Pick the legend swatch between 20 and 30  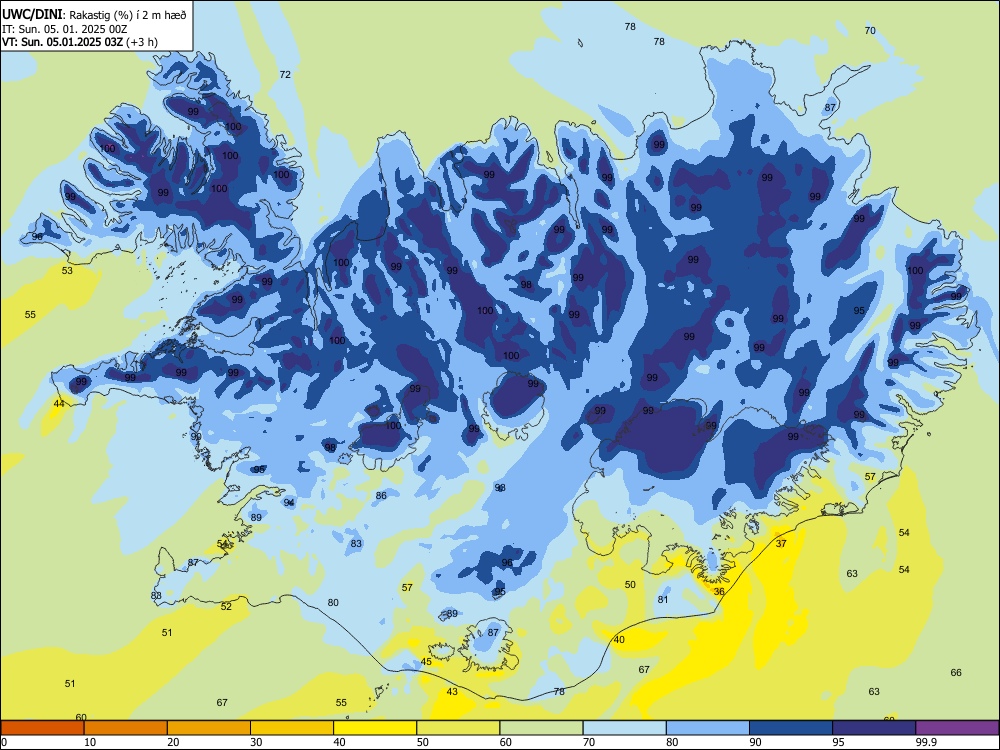pyautogui.click(x=209, y=728)
